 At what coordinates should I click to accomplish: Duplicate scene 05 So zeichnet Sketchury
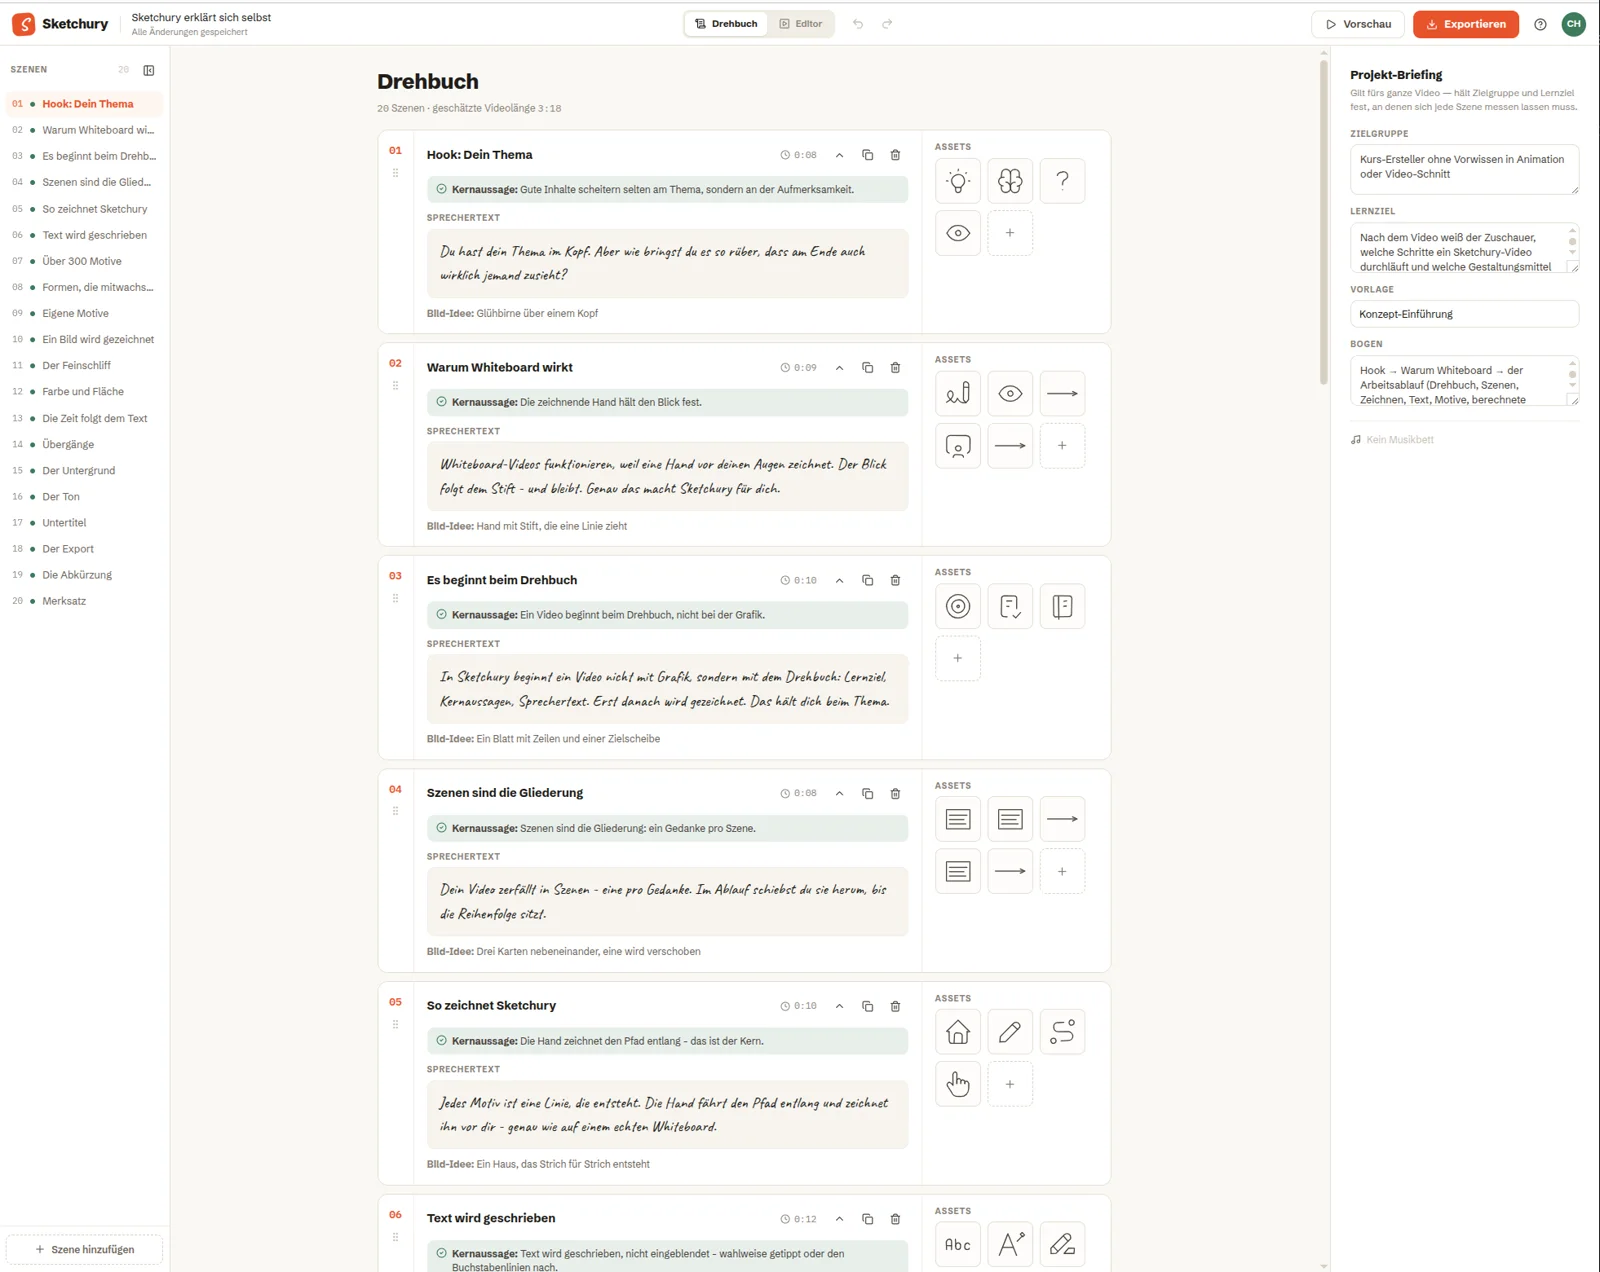[x=867, y=1007]
